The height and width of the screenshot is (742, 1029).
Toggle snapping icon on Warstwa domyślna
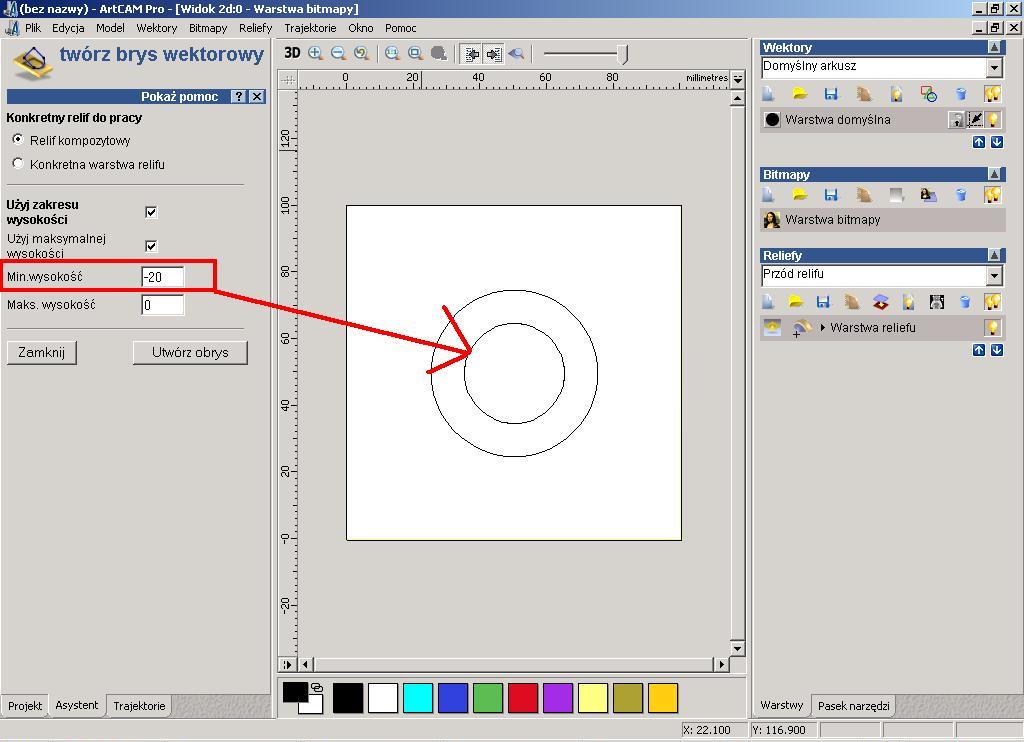[975, 119]
